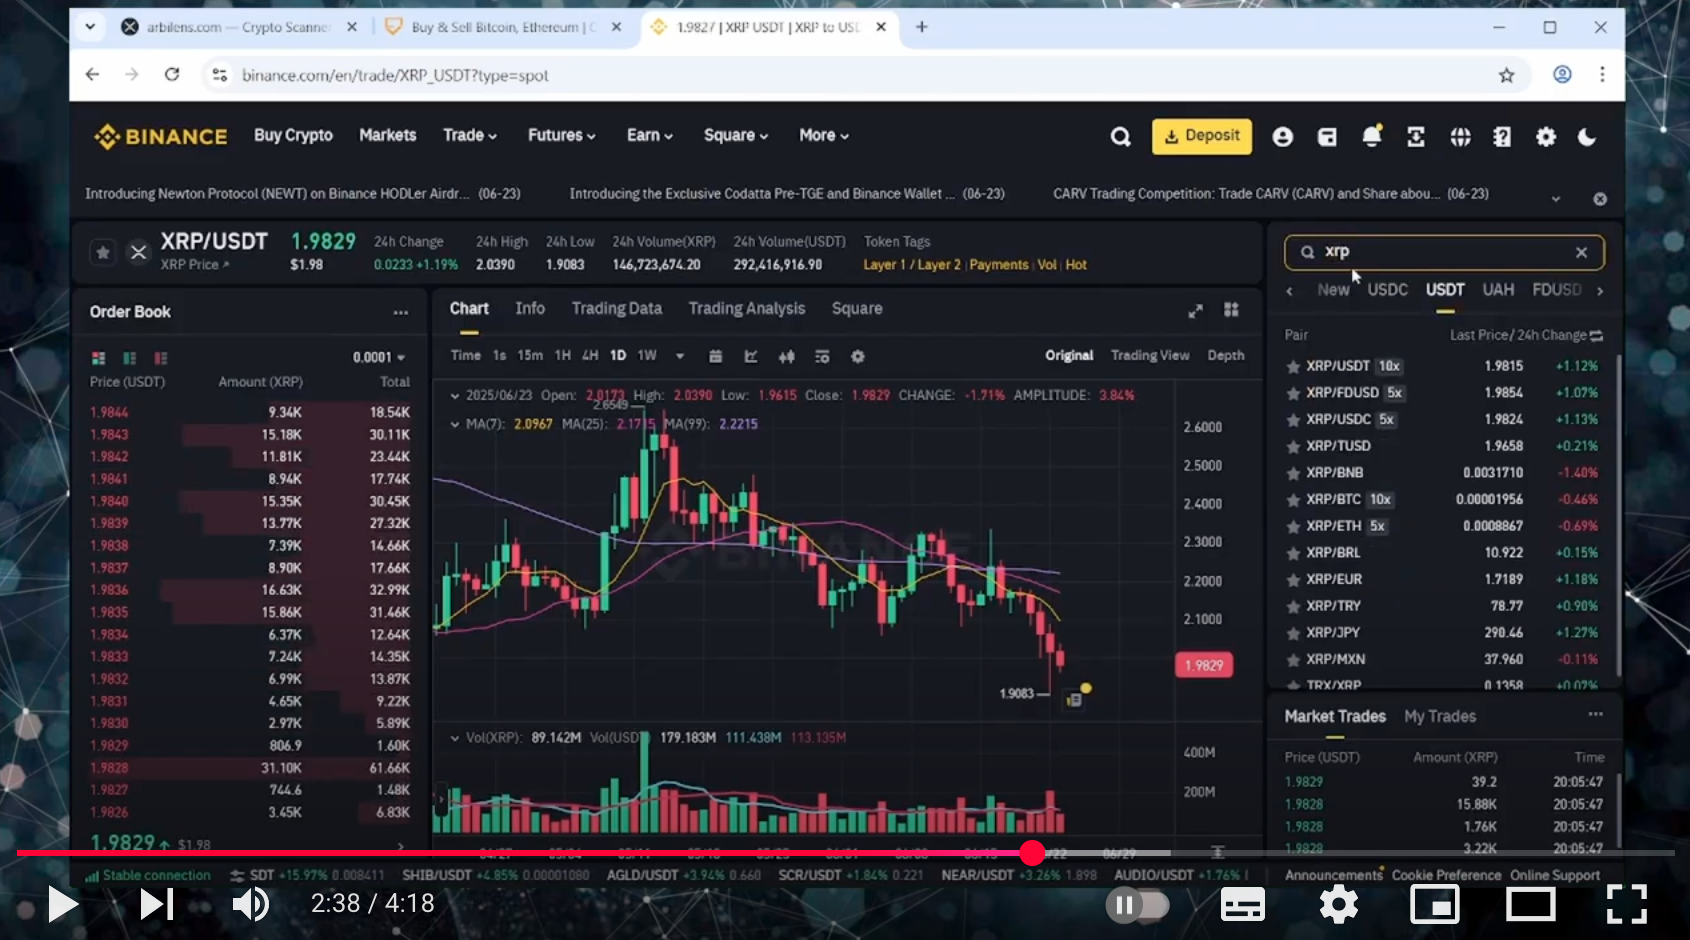Select the USDC market tab
This screenshot has width=1690, height=940.
(1387, 290)
